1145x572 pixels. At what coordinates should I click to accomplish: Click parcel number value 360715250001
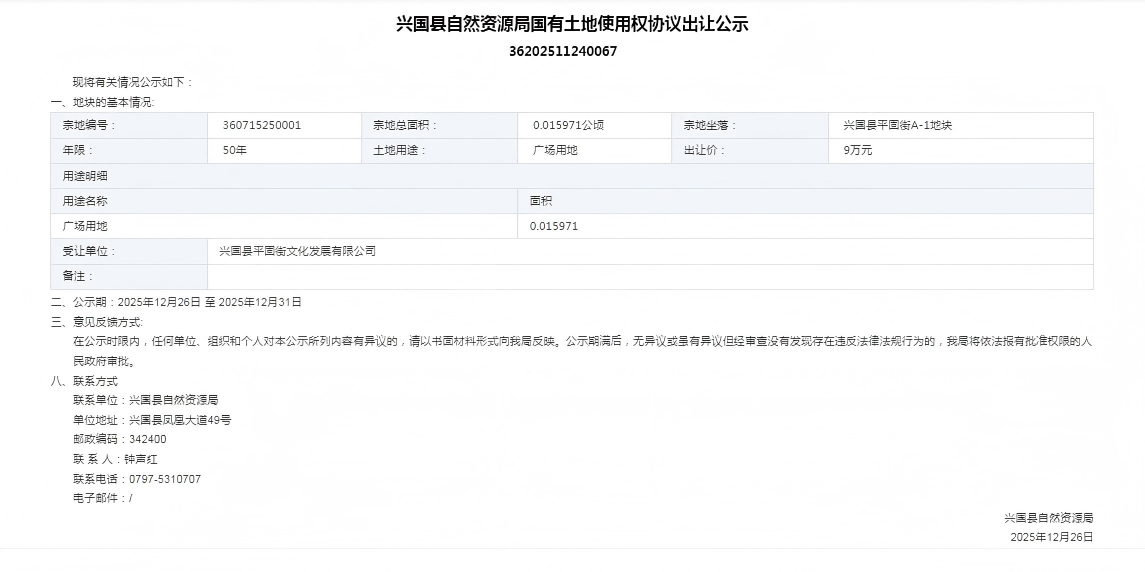(x=262, y=126)
